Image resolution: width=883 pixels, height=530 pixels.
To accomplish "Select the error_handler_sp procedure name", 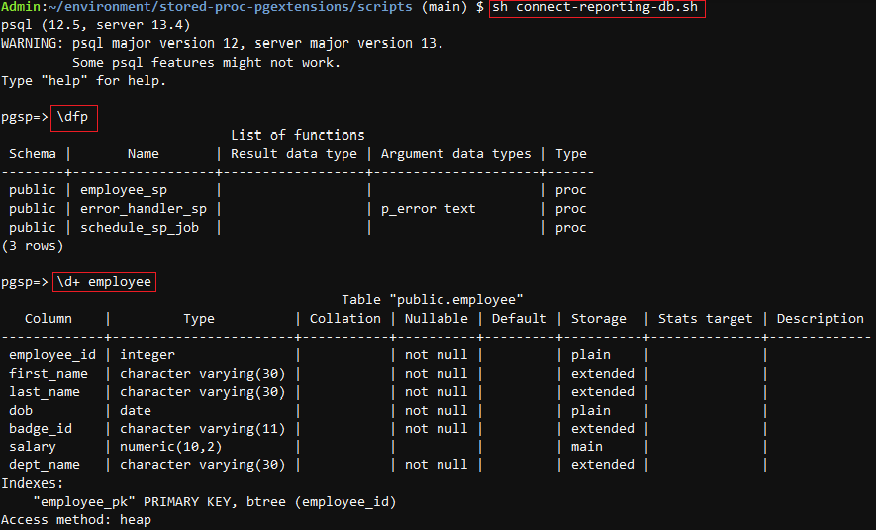I will 143,209.
